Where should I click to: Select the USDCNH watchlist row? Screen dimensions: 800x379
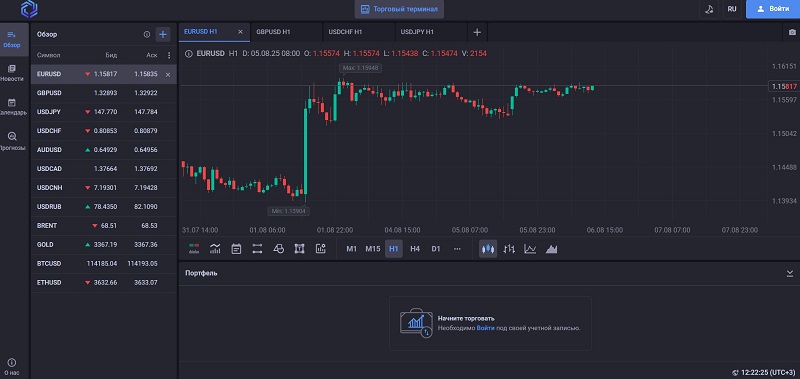point(104,188)
